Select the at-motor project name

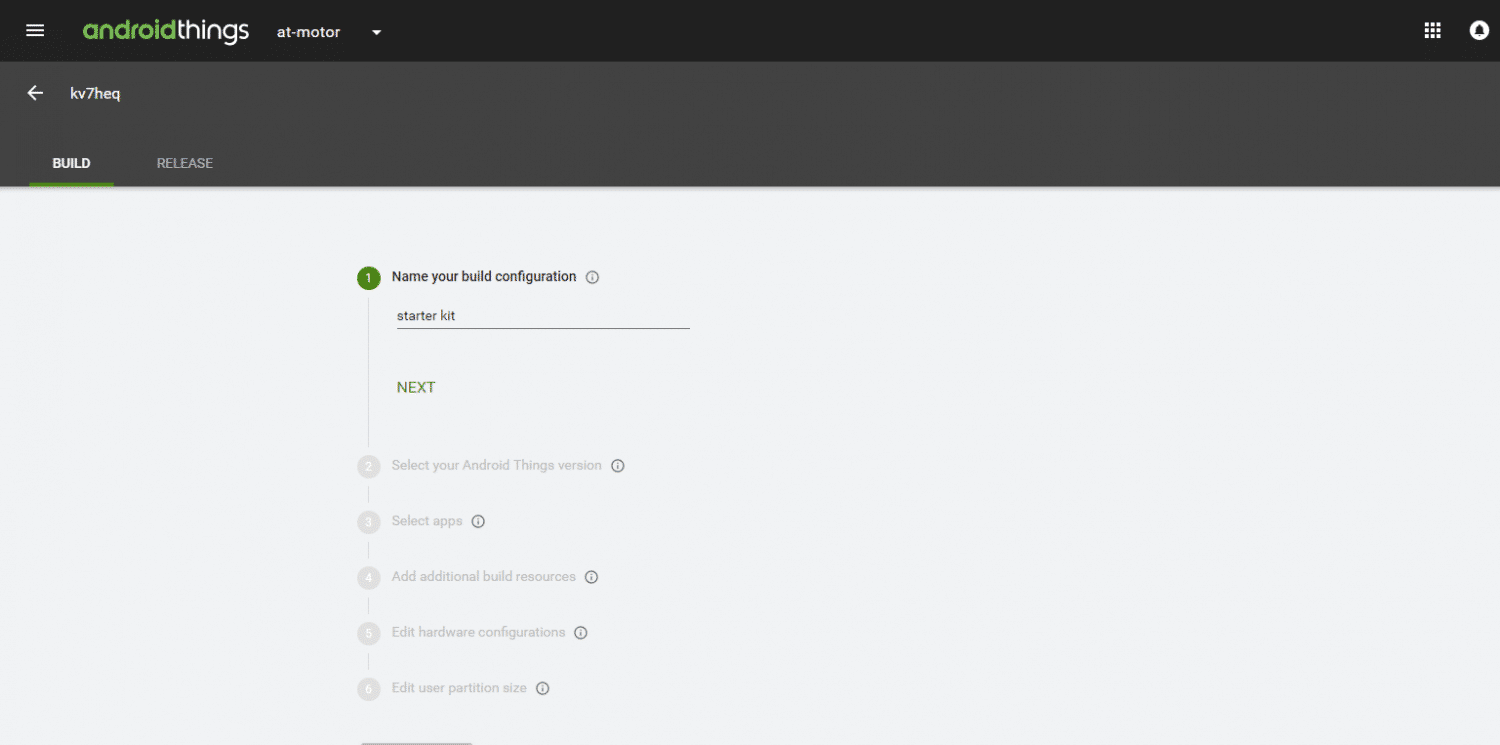pyautogui.click(x=308, y=32)
